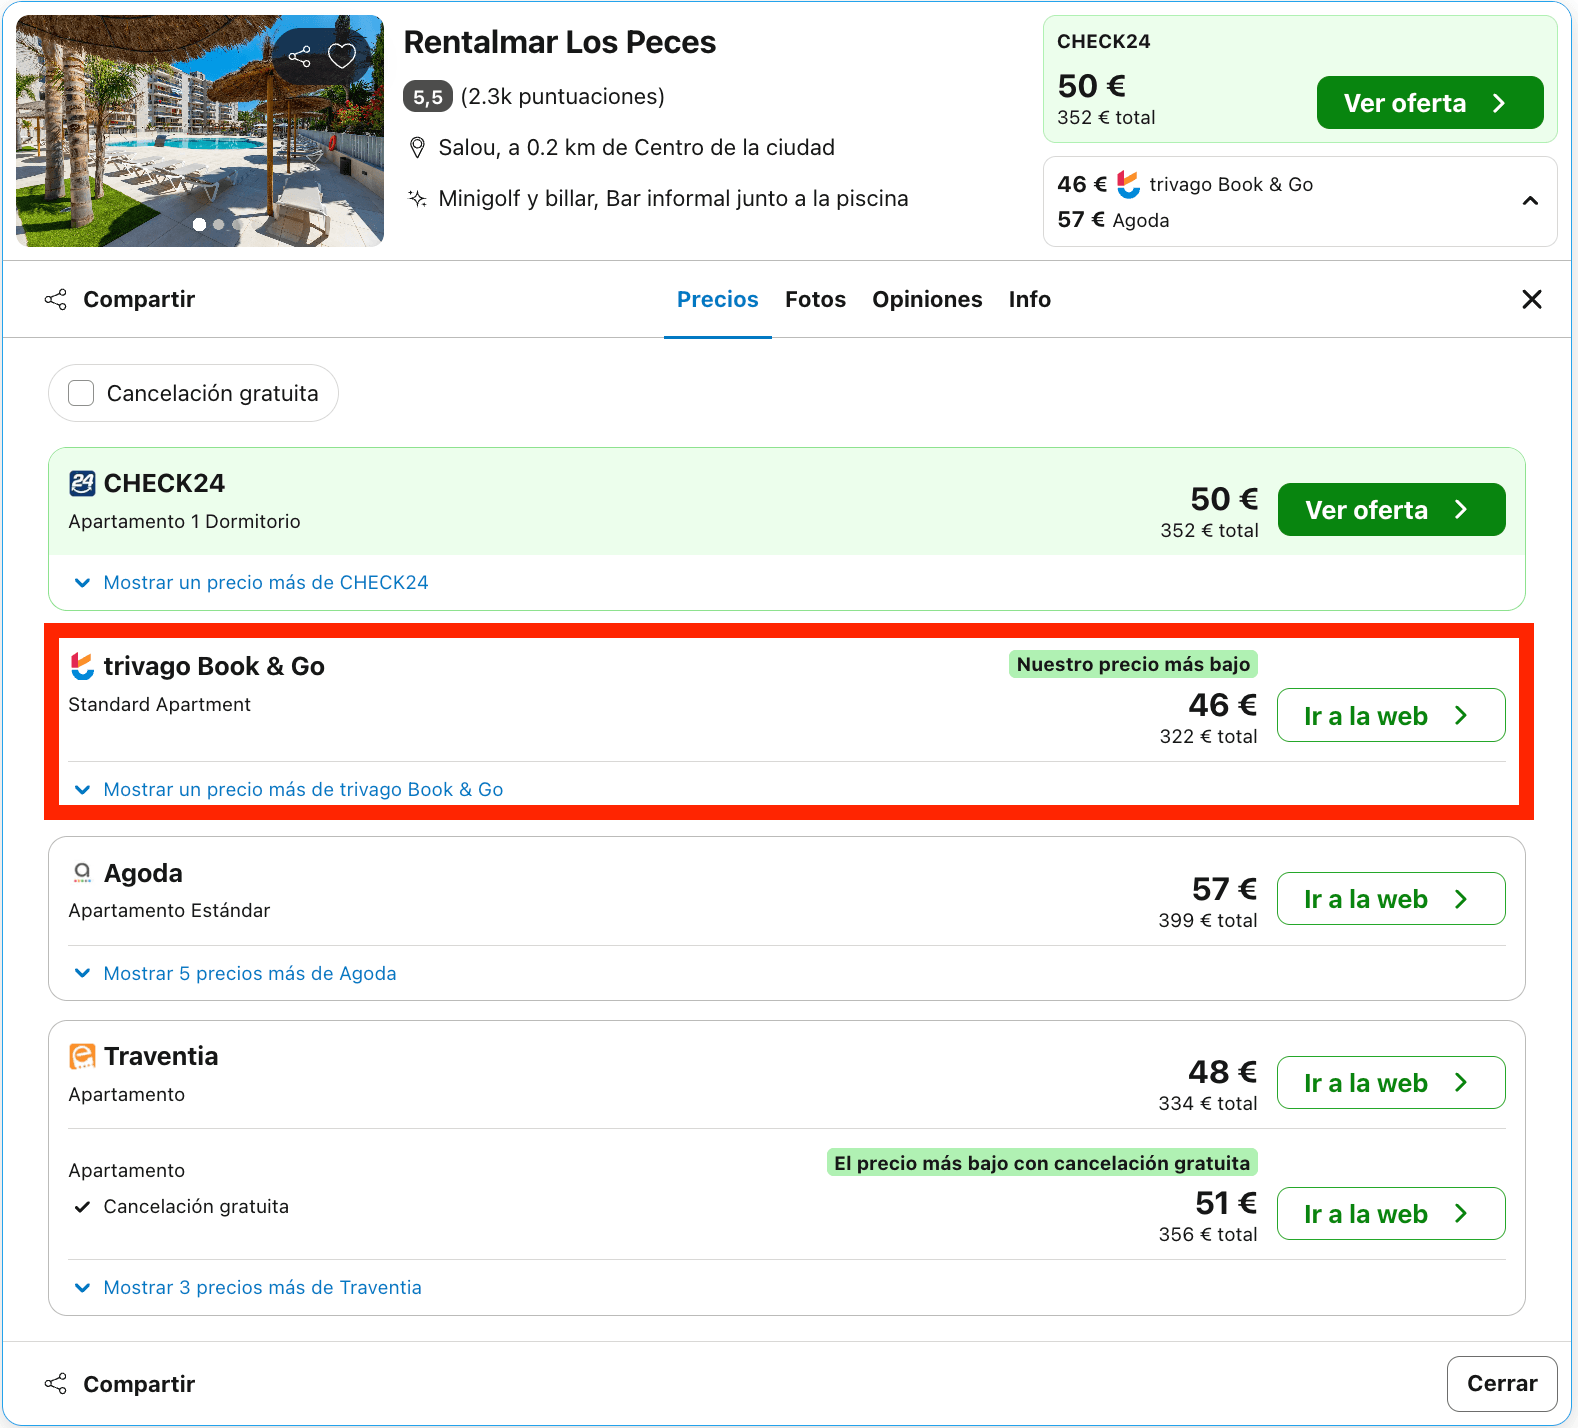Click the 399 € total text

click(x=1208, y=921)
